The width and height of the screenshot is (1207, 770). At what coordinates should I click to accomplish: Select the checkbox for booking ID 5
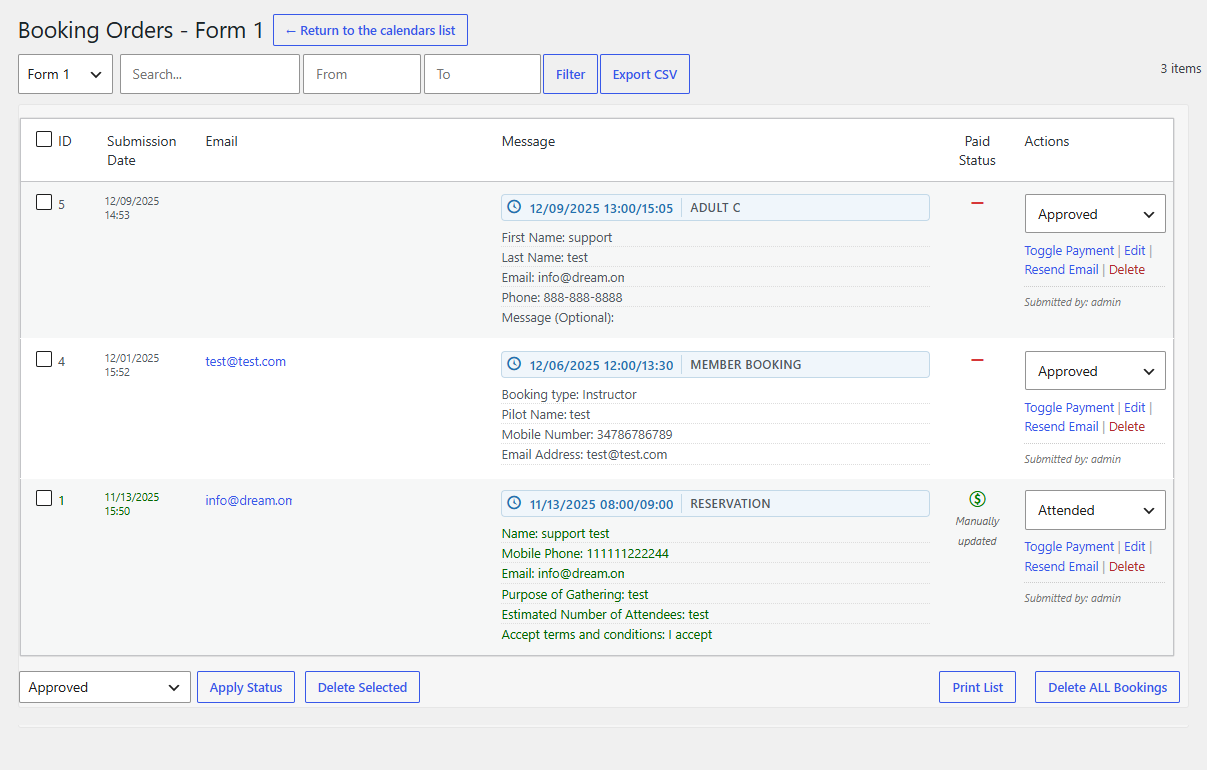click(44, 202)
